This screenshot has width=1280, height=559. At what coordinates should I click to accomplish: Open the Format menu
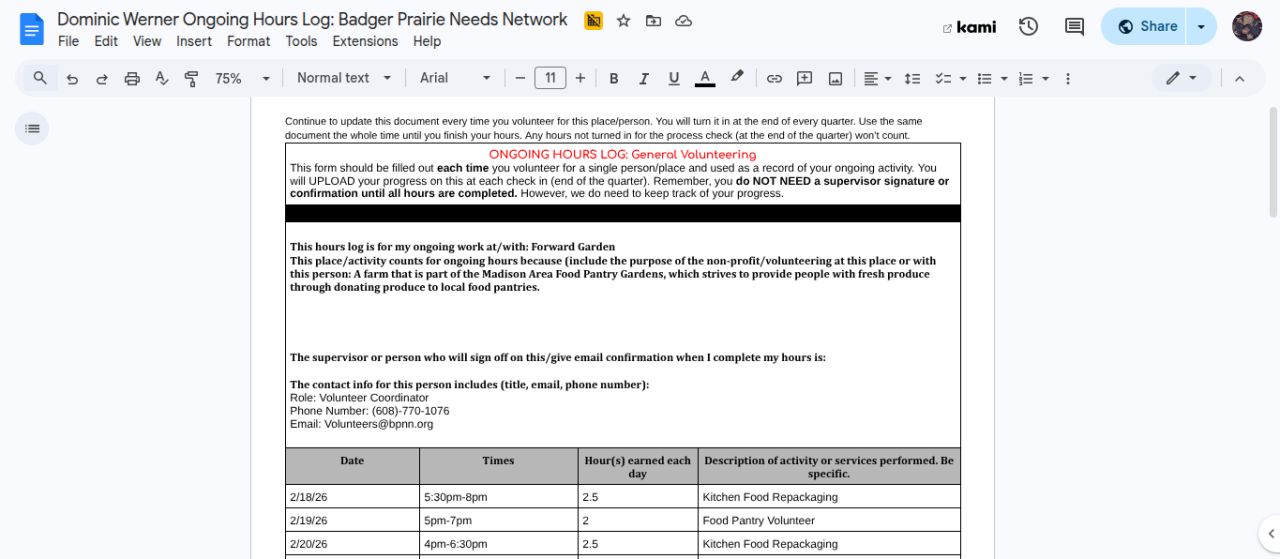coord(248,41)
